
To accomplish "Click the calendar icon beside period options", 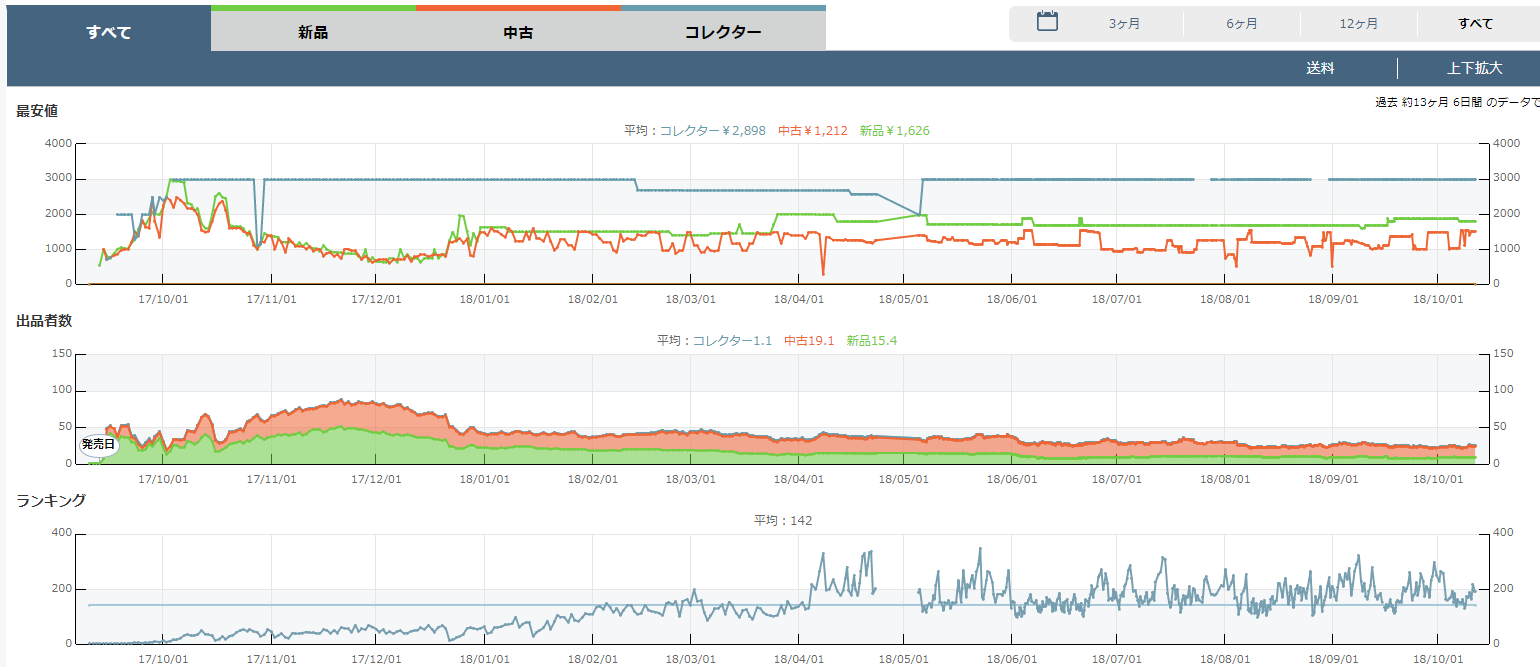I will [1047, 22].
